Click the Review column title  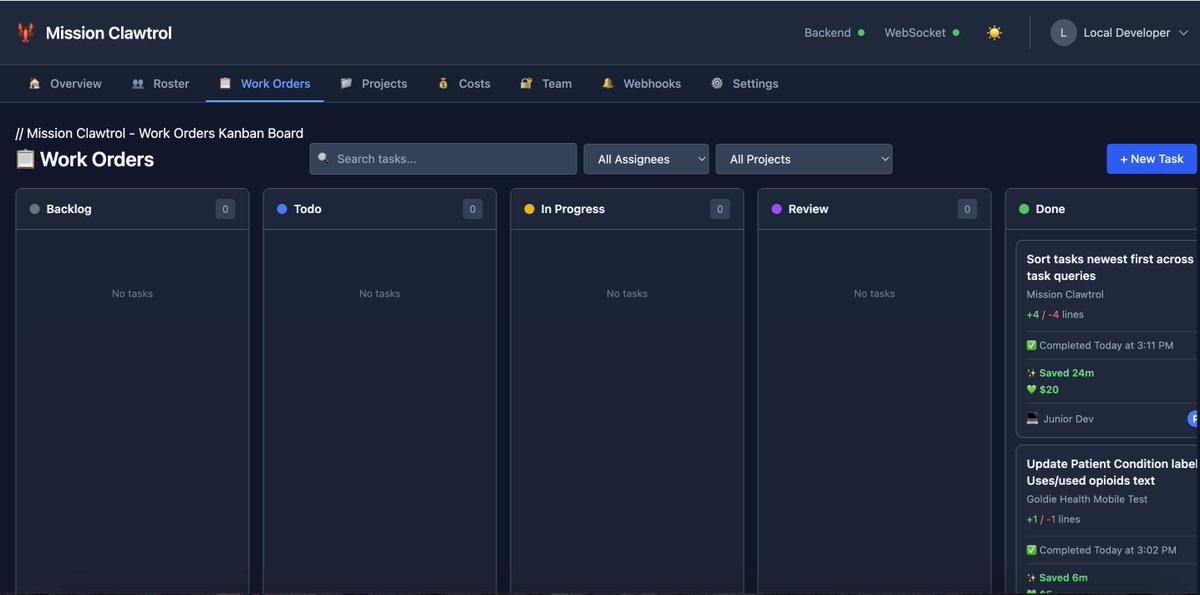pyautogui.click(x=808, y=209)
